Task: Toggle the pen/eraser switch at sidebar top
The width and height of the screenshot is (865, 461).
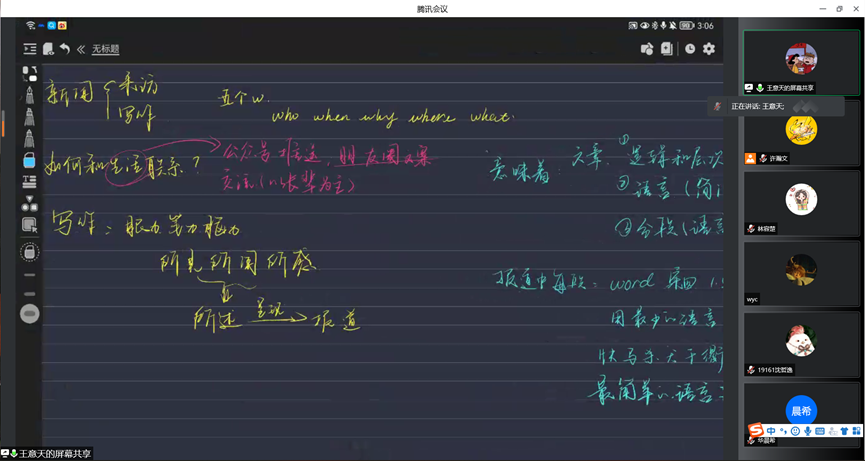Action: coord(29,74)
